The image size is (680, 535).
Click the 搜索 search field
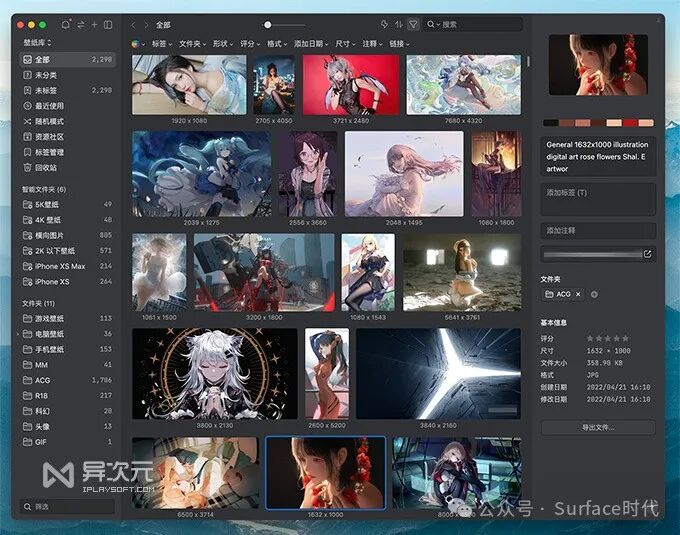(473, 24)
